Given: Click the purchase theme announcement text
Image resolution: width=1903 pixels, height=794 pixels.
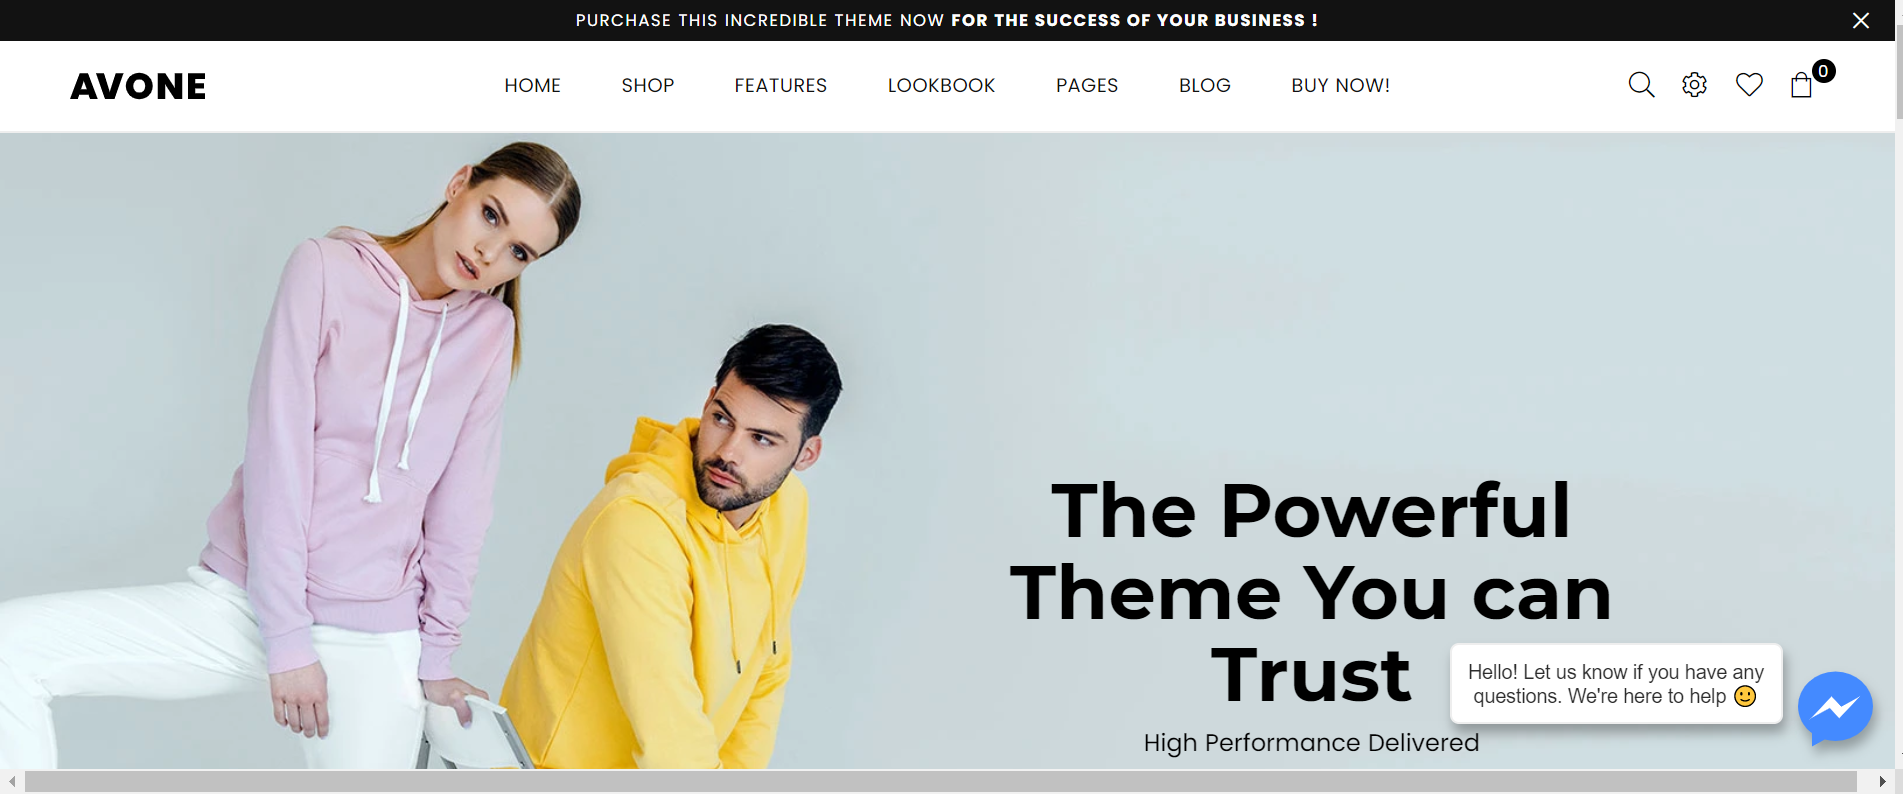Looking at the screenshot, I should 947,20.
